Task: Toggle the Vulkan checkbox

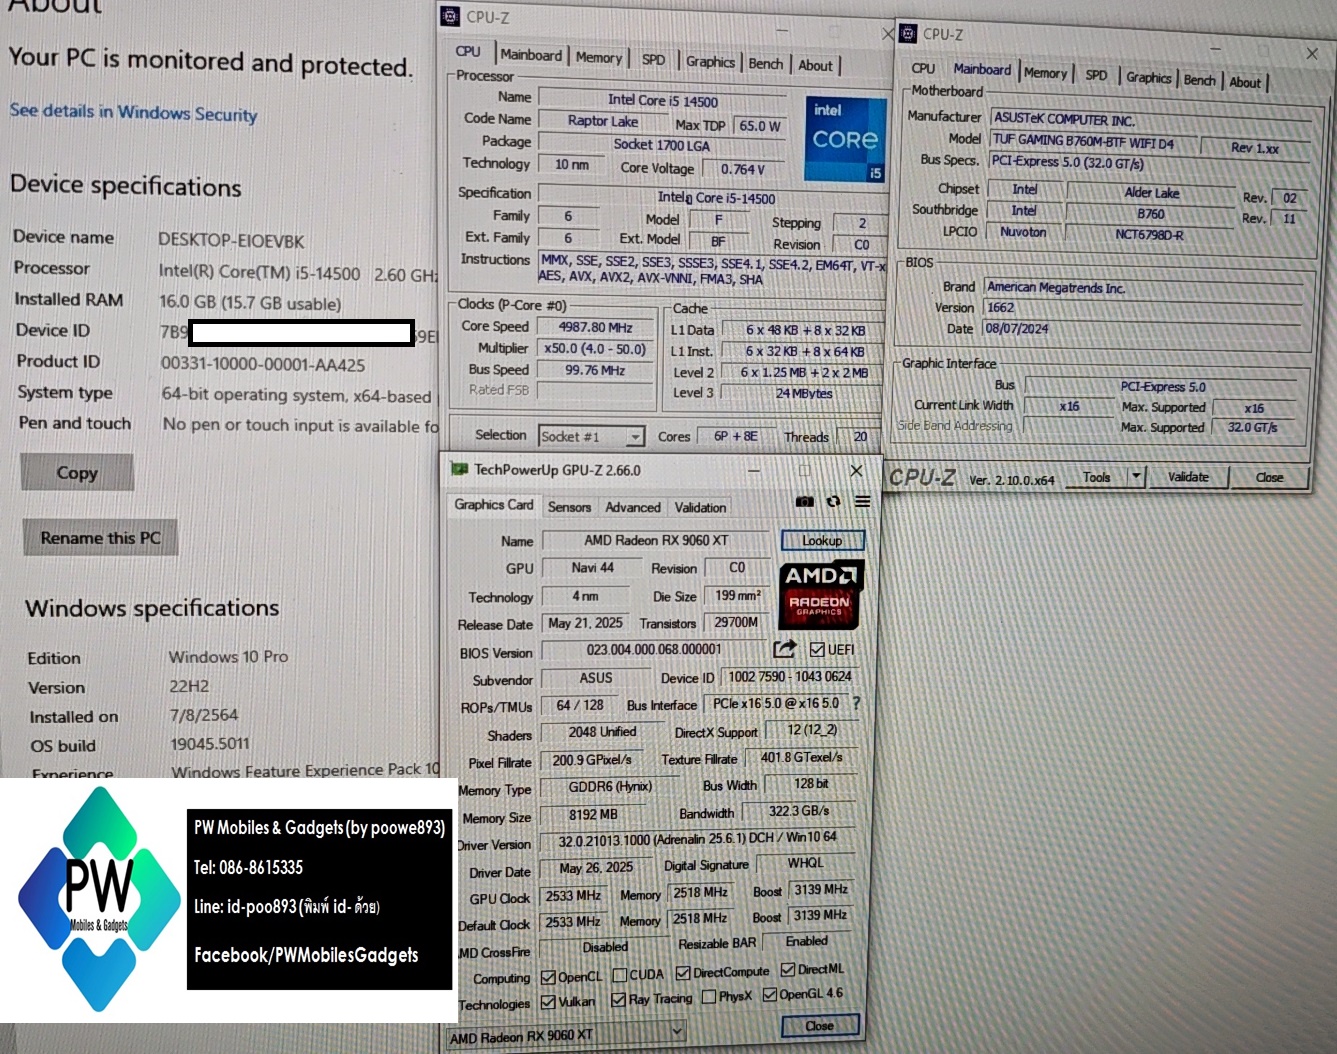Action: pyautogui.click(x=548, y=1001)
